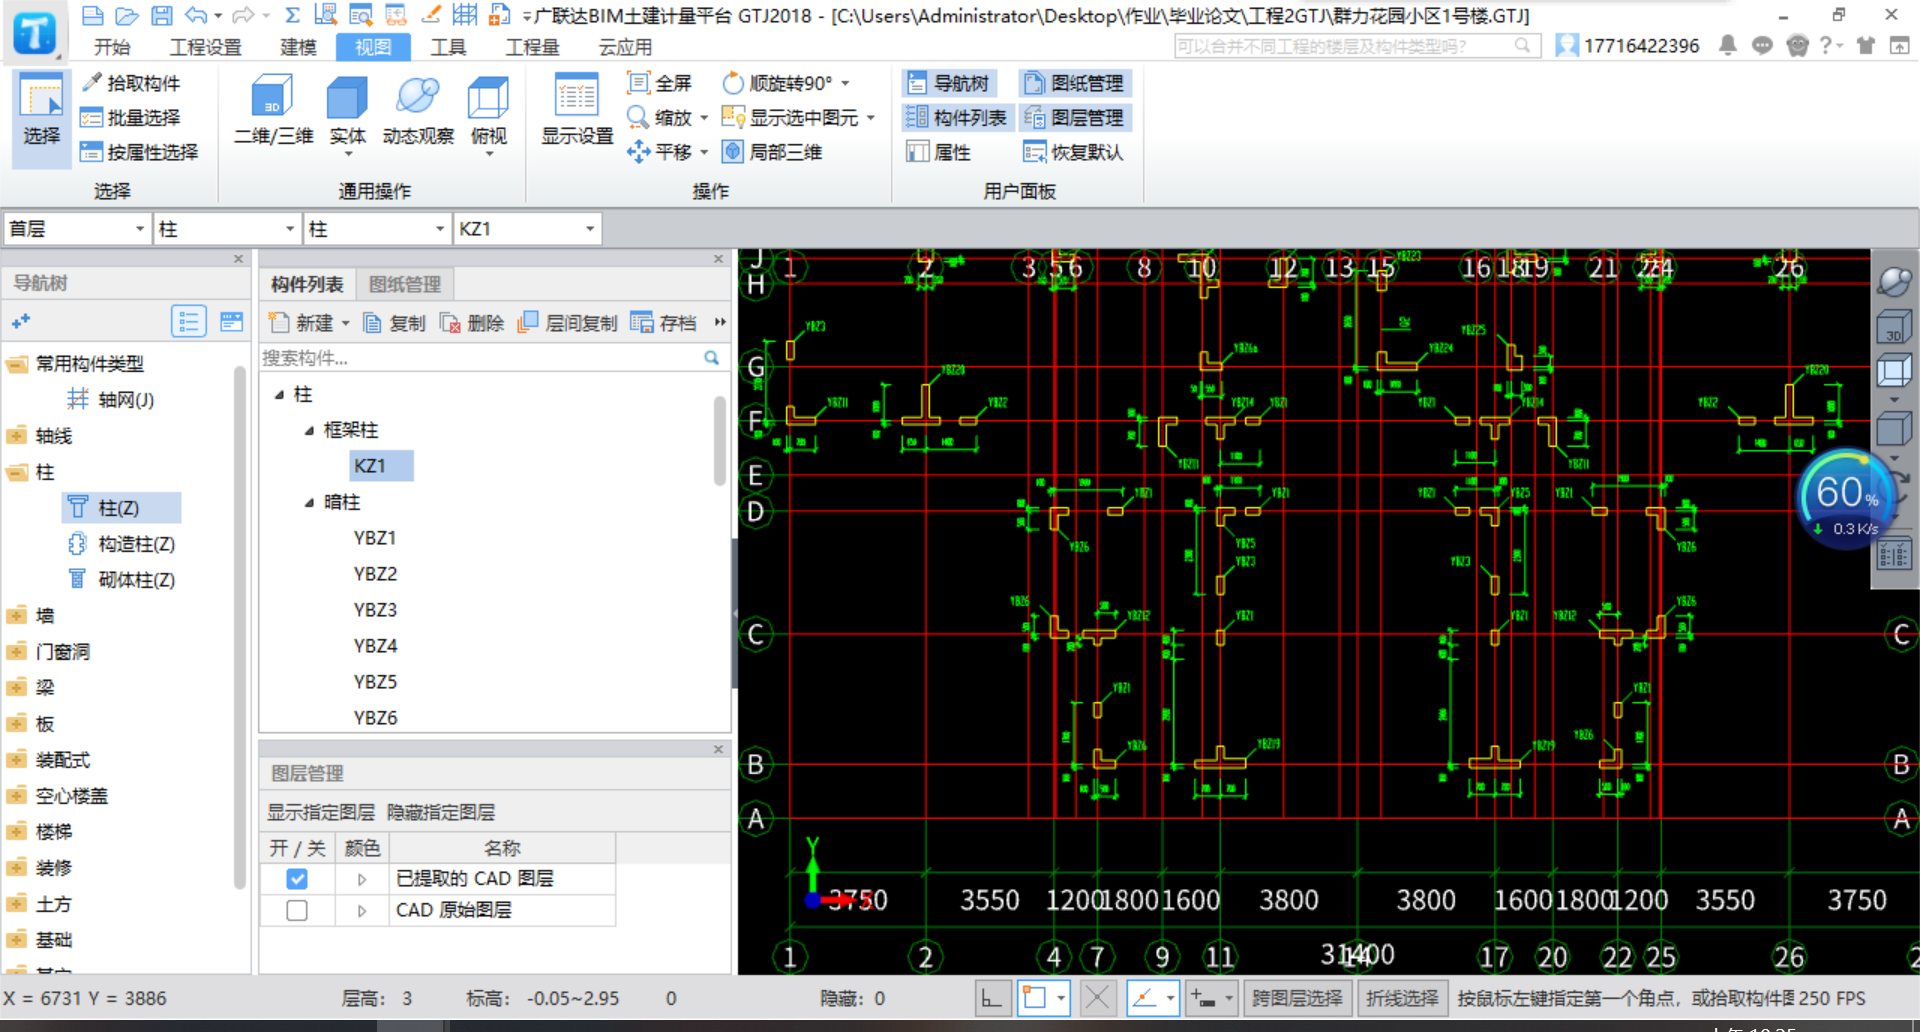The height and width of the screenshot is (1032, 1920).
Task: Open 显示设置 display settings
Action: [x=577, y=110]
